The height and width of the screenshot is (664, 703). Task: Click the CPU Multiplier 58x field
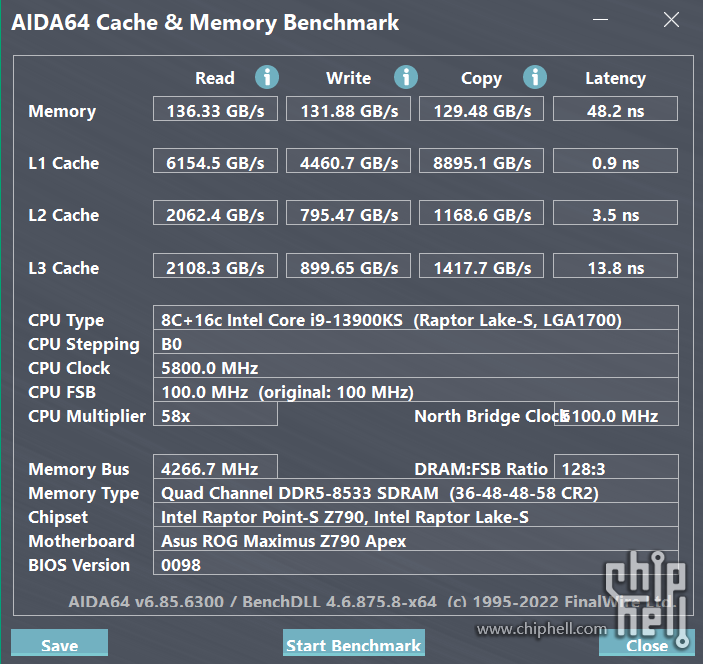(x=215, y=414)
